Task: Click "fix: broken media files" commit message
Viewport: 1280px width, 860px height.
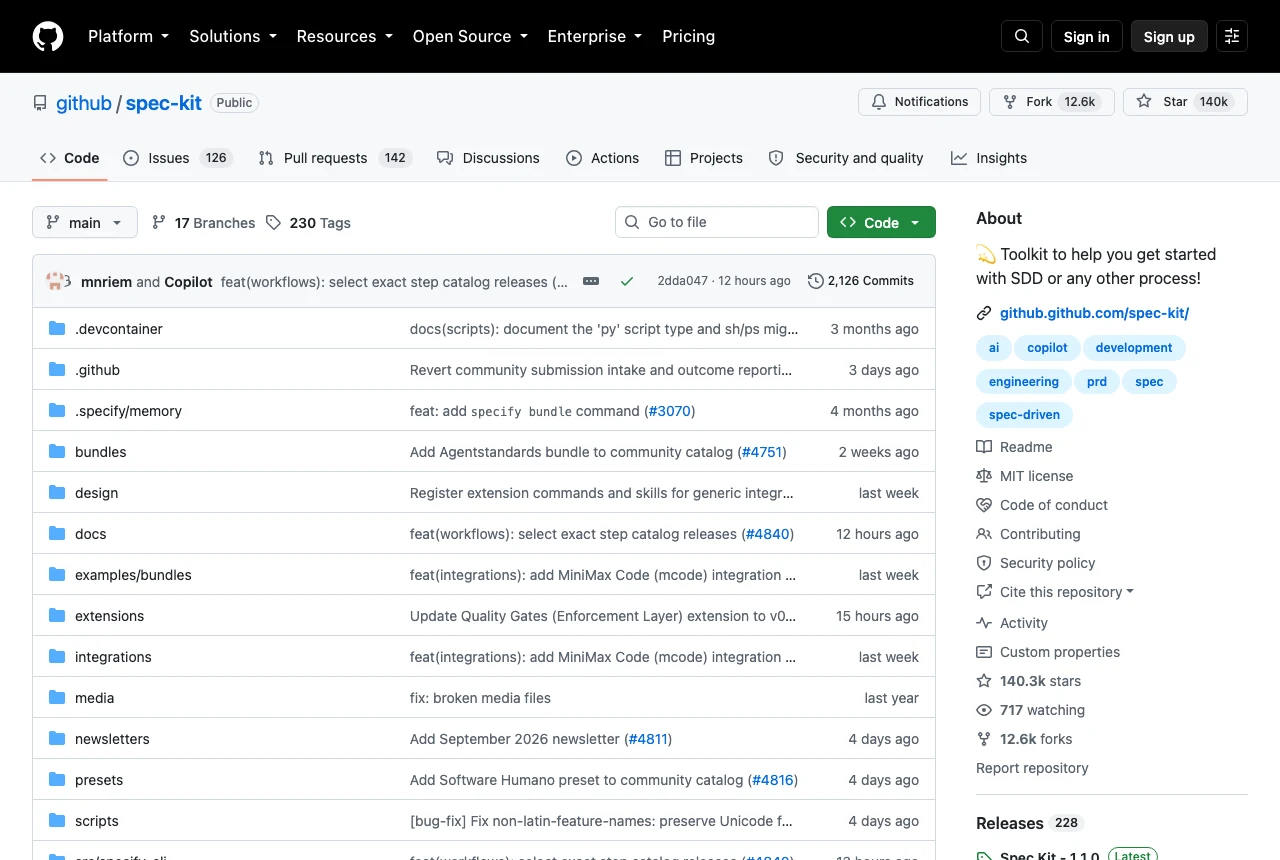Action: (x=480, y=698)
